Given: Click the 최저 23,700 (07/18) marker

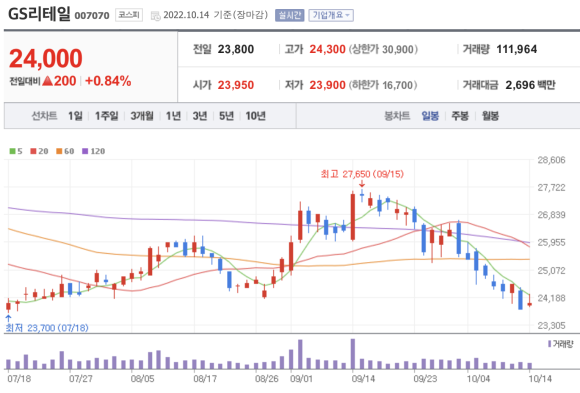Looking at the screenshot, I should 47,328.
